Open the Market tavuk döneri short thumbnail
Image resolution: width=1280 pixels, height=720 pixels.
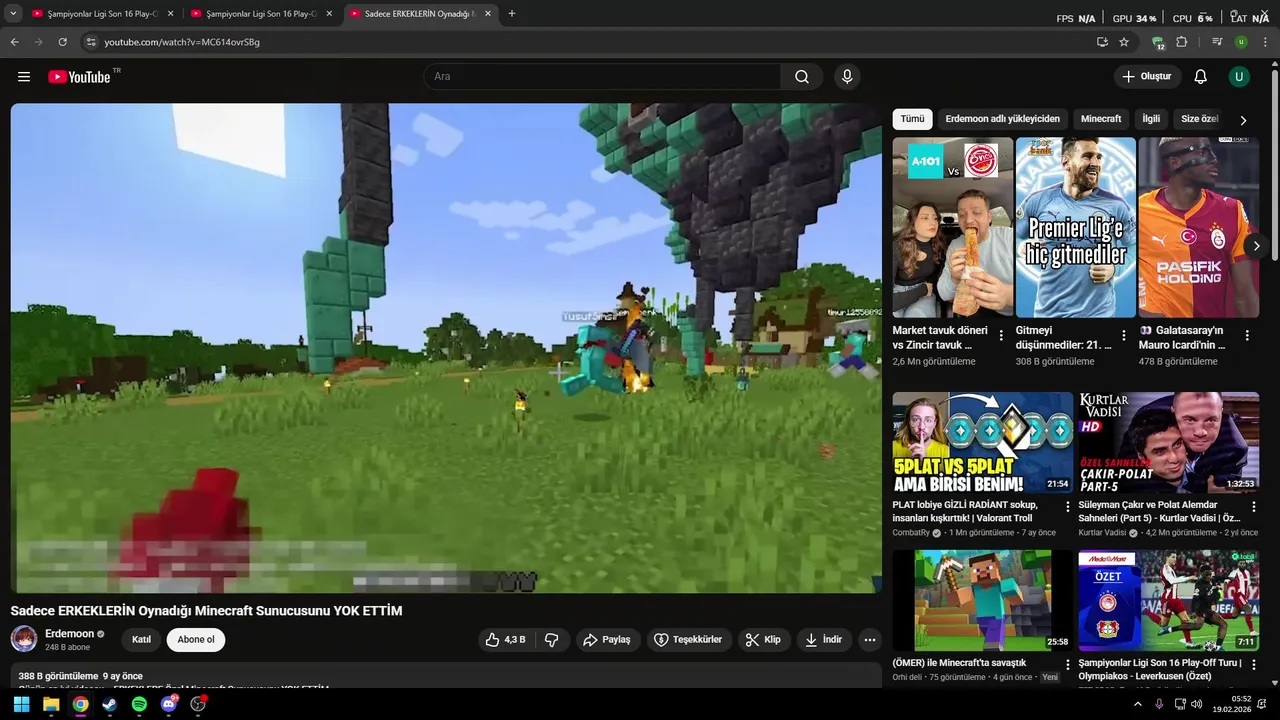953,228
